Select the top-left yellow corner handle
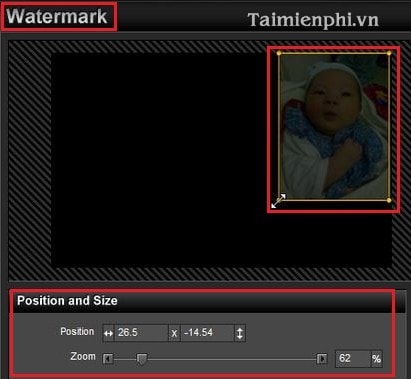The height and width of the screenshot is (379, 411). [x=279, y=53]
